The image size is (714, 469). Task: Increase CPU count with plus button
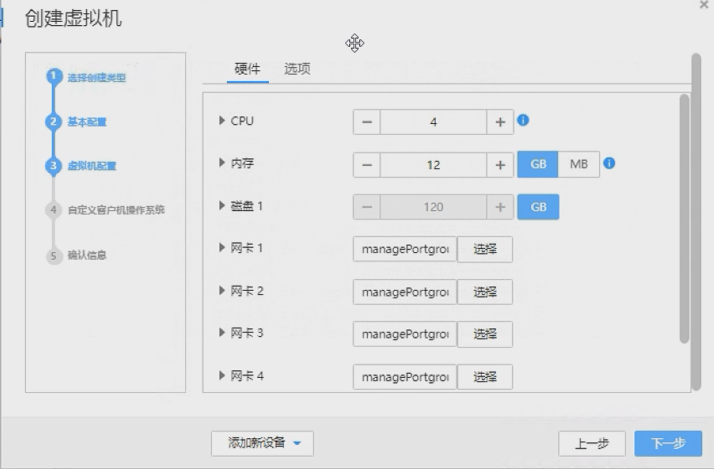pos(500,122)
